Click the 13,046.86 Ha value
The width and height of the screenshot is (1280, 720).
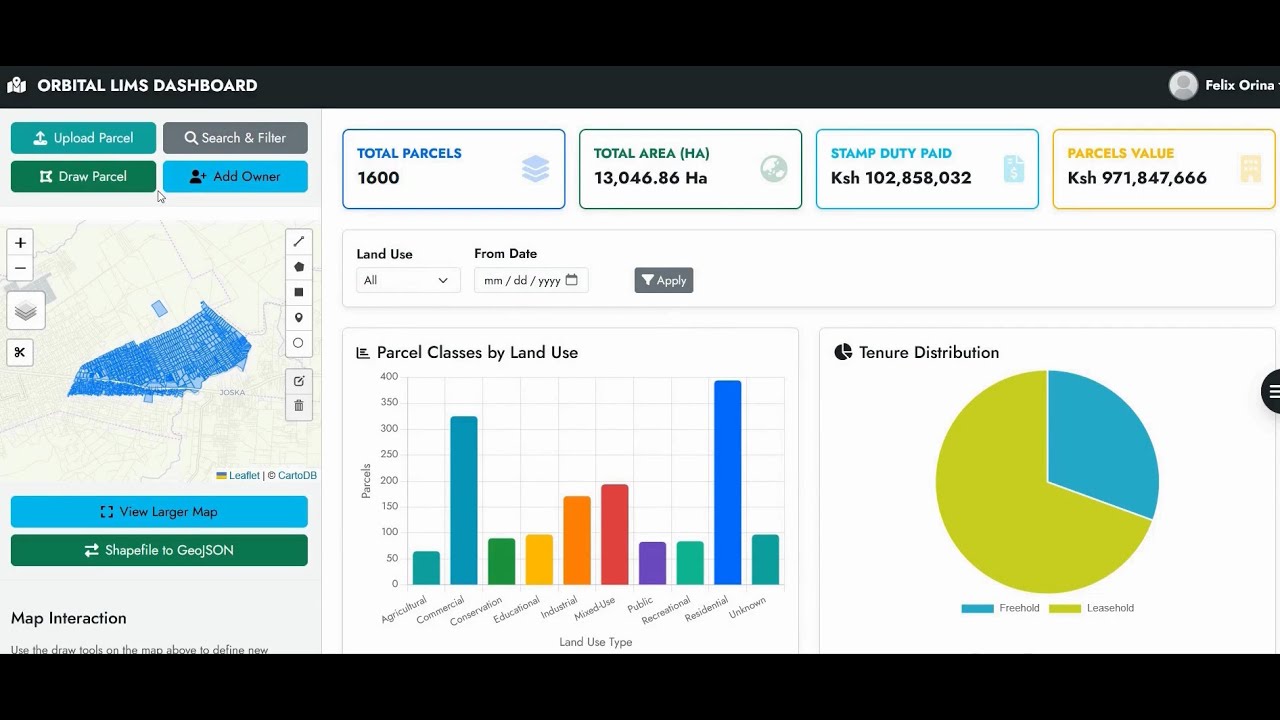point(650,178)
